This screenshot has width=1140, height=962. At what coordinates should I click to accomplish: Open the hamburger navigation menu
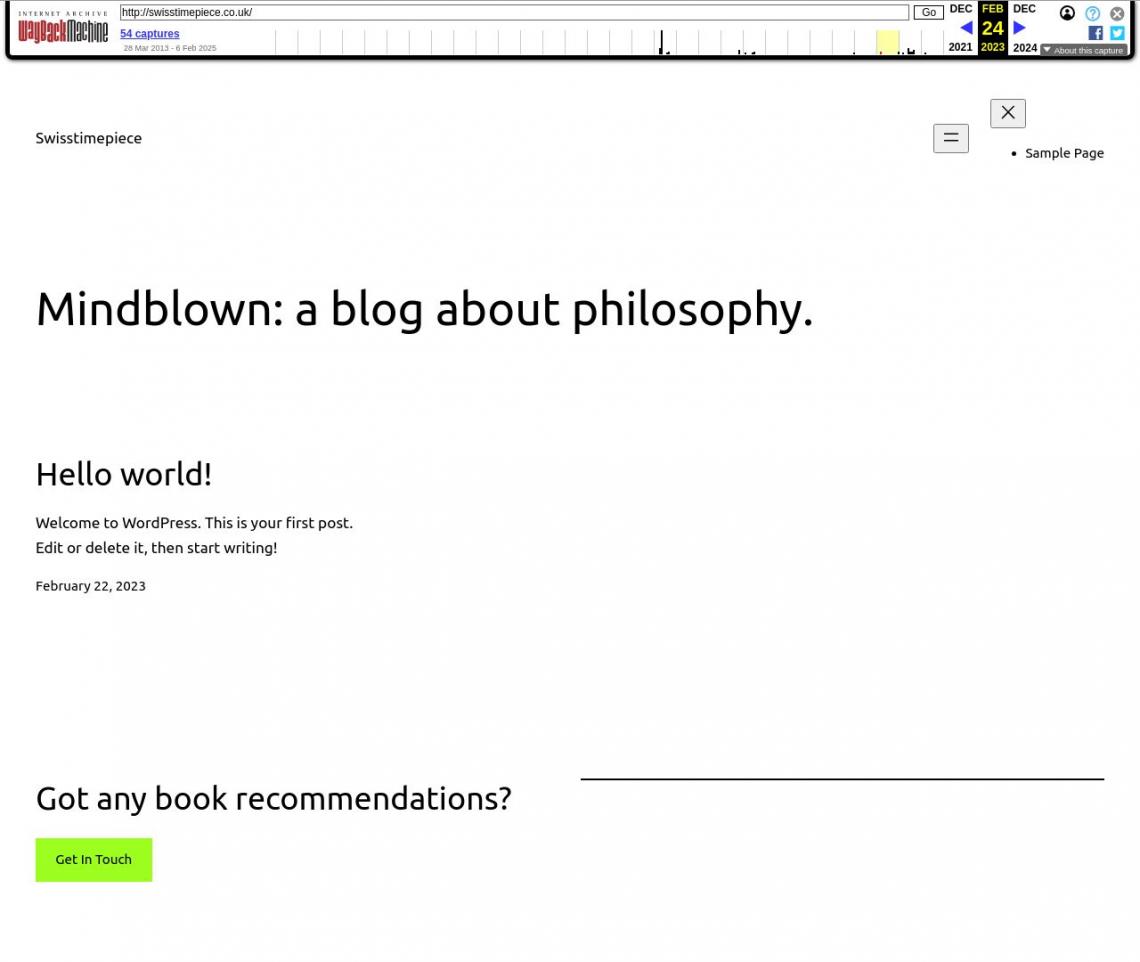click(x=950, y=138)
